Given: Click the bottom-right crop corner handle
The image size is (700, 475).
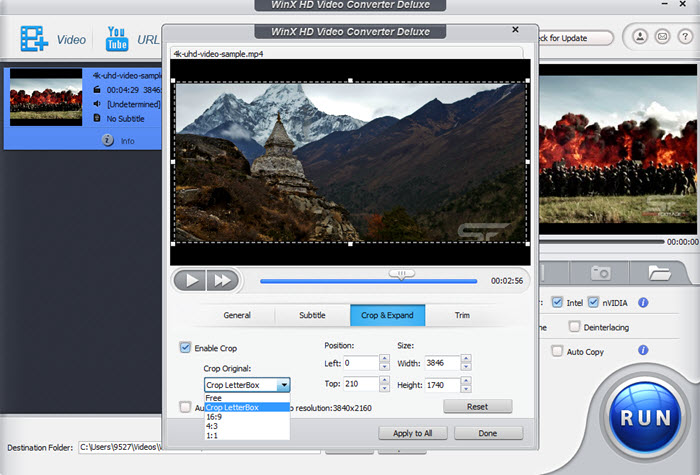Looking at the screenshot, I should click(x=528, y=244).
